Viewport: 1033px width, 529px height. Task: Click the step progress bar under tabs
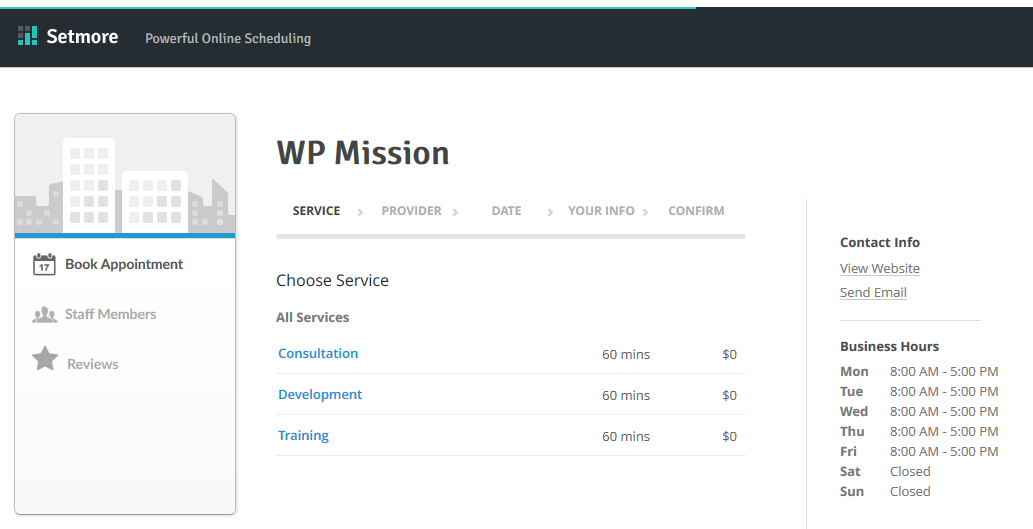point(511,236)
